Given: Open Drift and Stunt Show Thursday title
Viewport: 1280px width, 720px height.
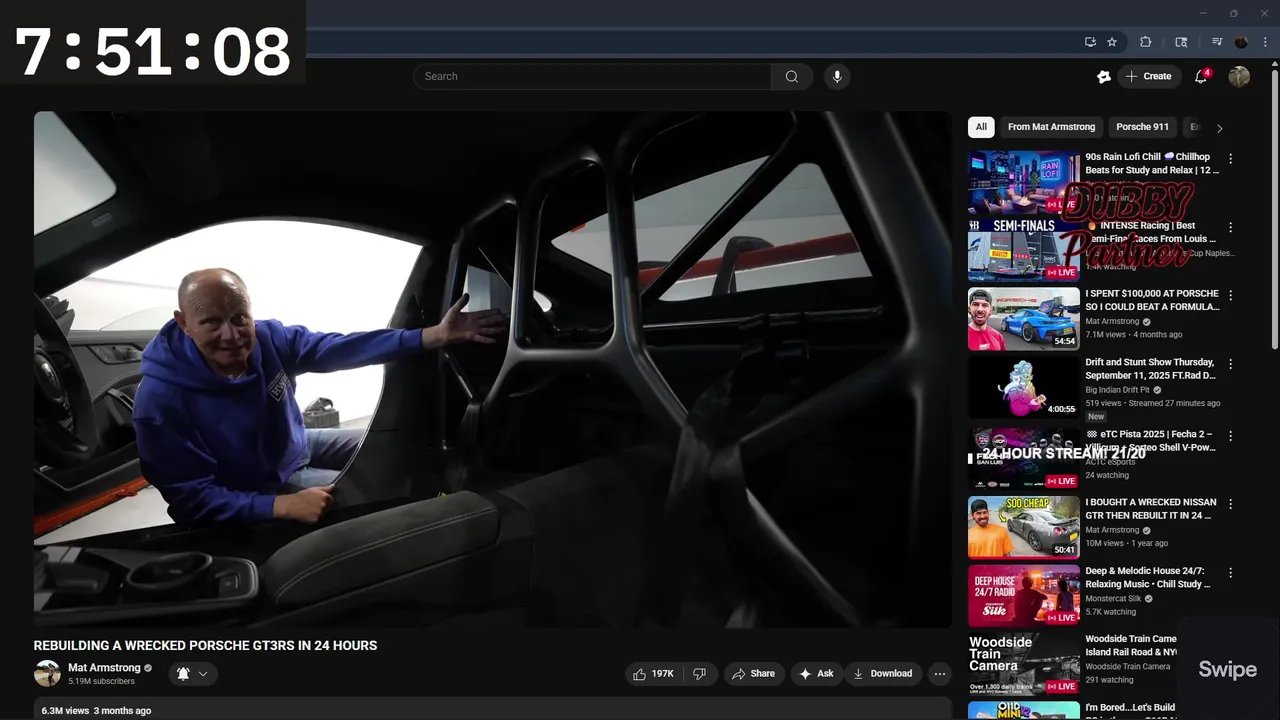Looking at the screenshot, I should tap(1150, 369).
